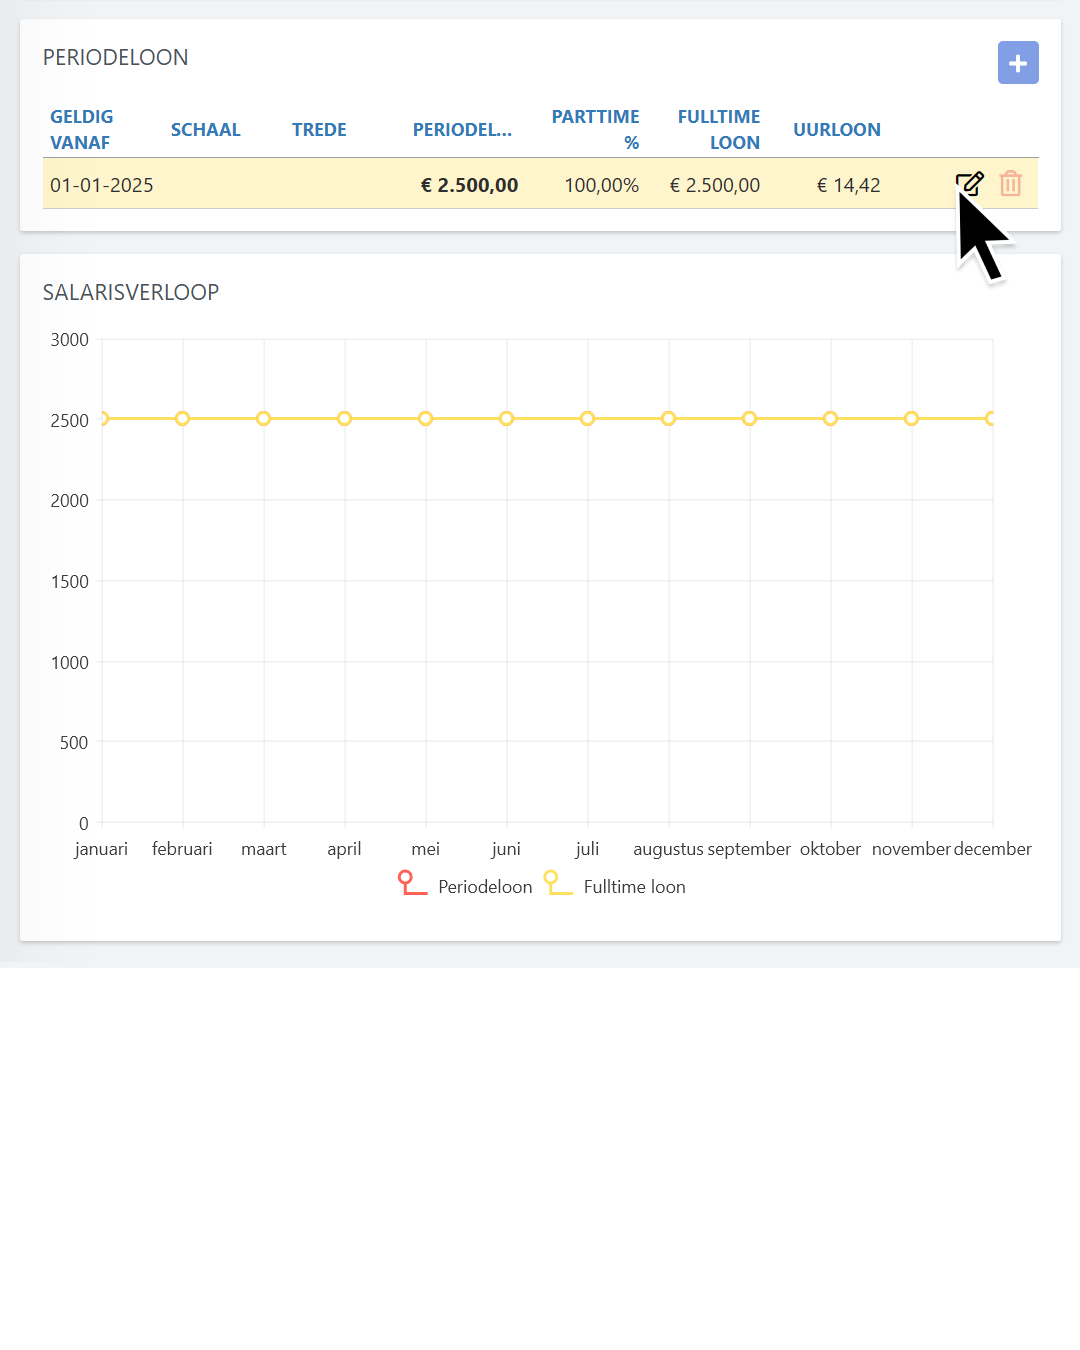
Task: Toggle the Periodeloon series via its legend label
Action: (x=485, y=887)
